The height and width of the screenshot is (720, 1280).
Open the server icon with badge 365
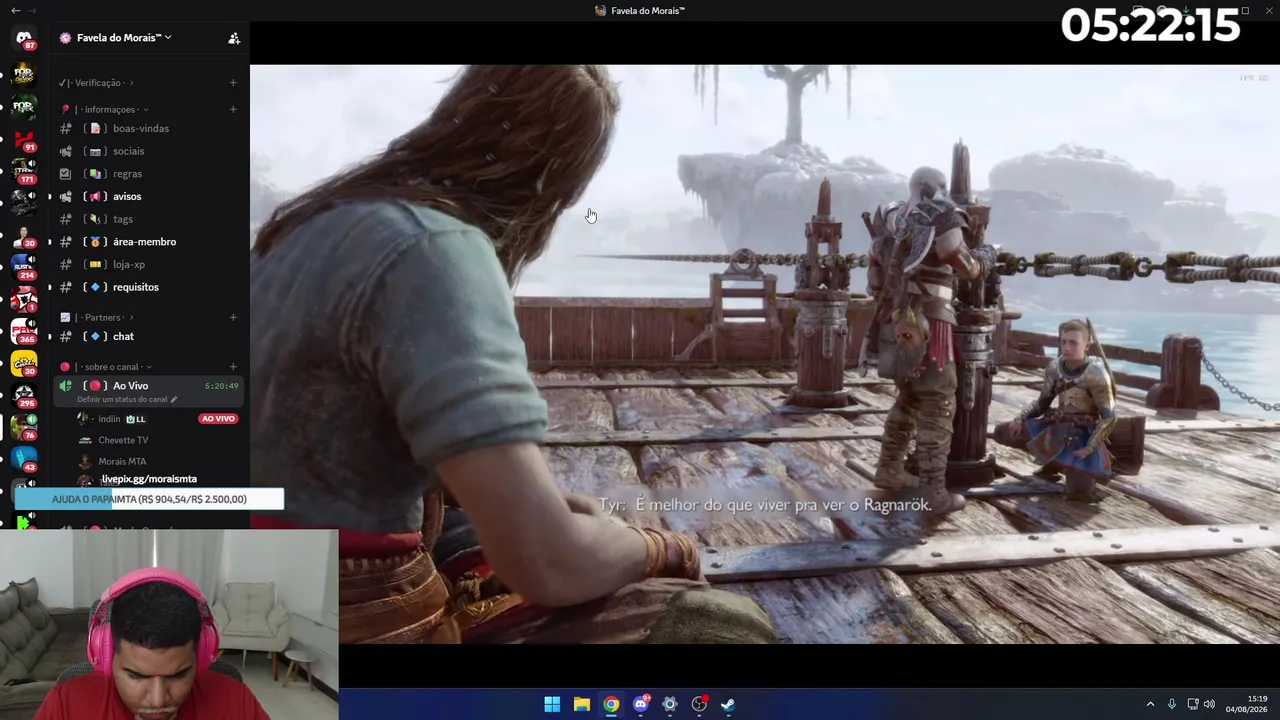[24, 331]
